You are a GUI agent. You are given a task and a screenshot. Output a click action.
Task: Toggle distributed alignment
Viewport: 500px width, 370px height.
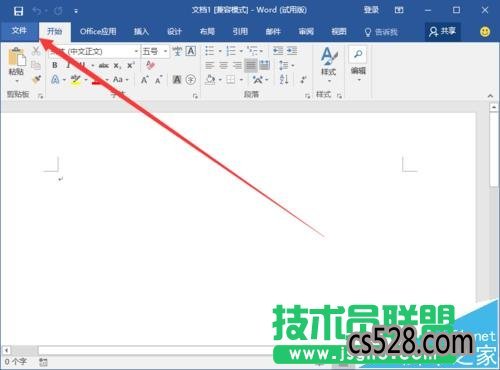[x=264, y=65]
